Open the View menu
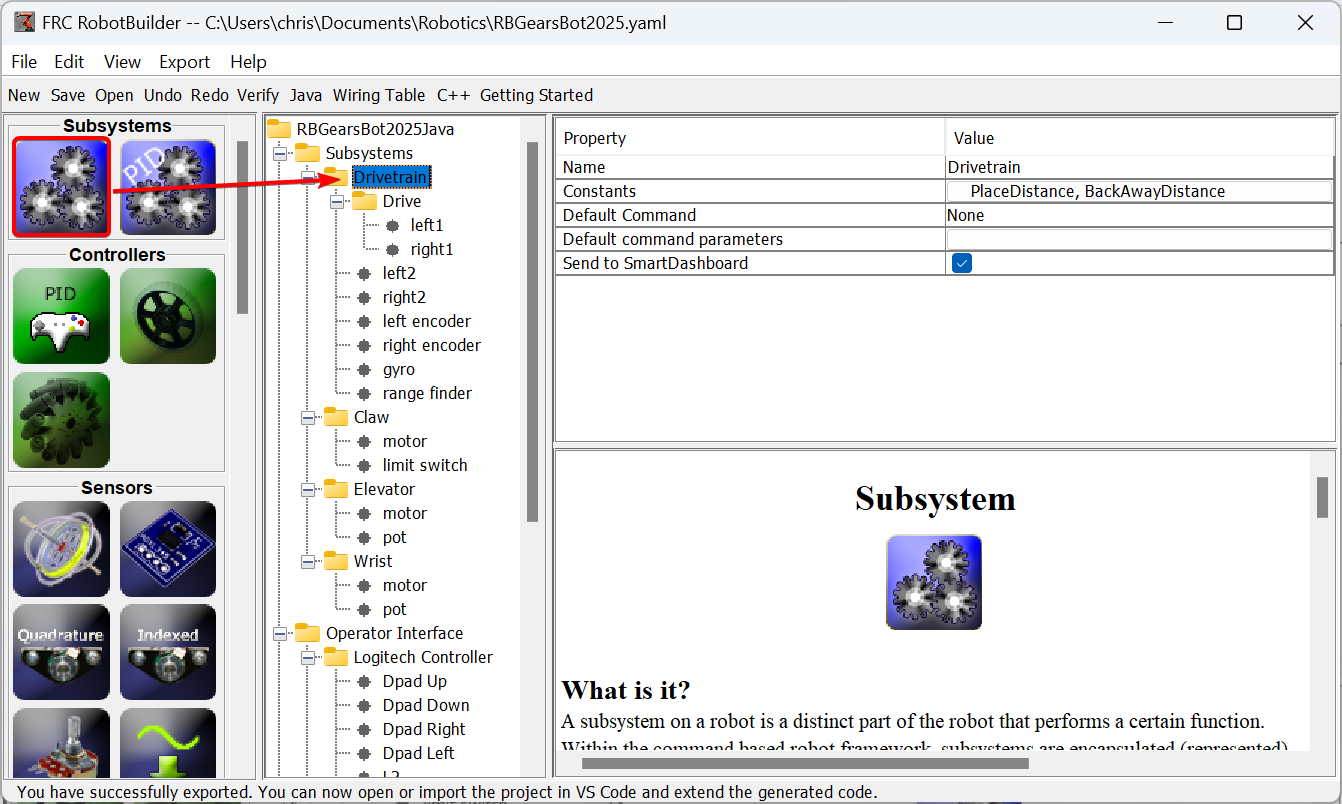The image size is (1342, 804). click(122, 61)
